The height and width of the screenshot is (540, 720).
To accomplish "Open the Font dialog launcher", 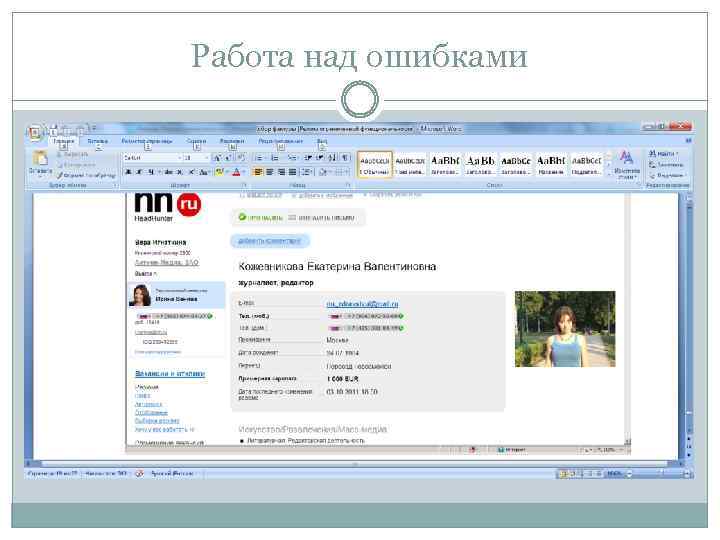I will (244, 185).
